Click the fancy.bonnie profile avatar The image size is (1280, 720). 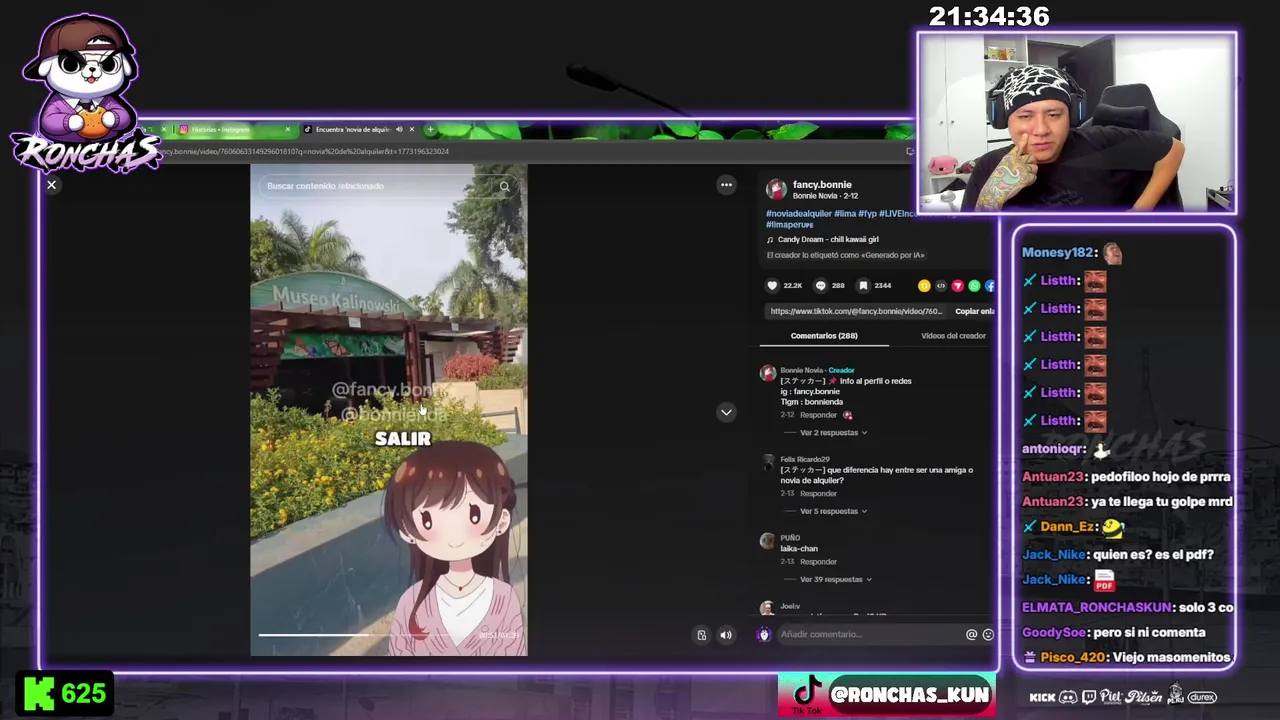776,189
